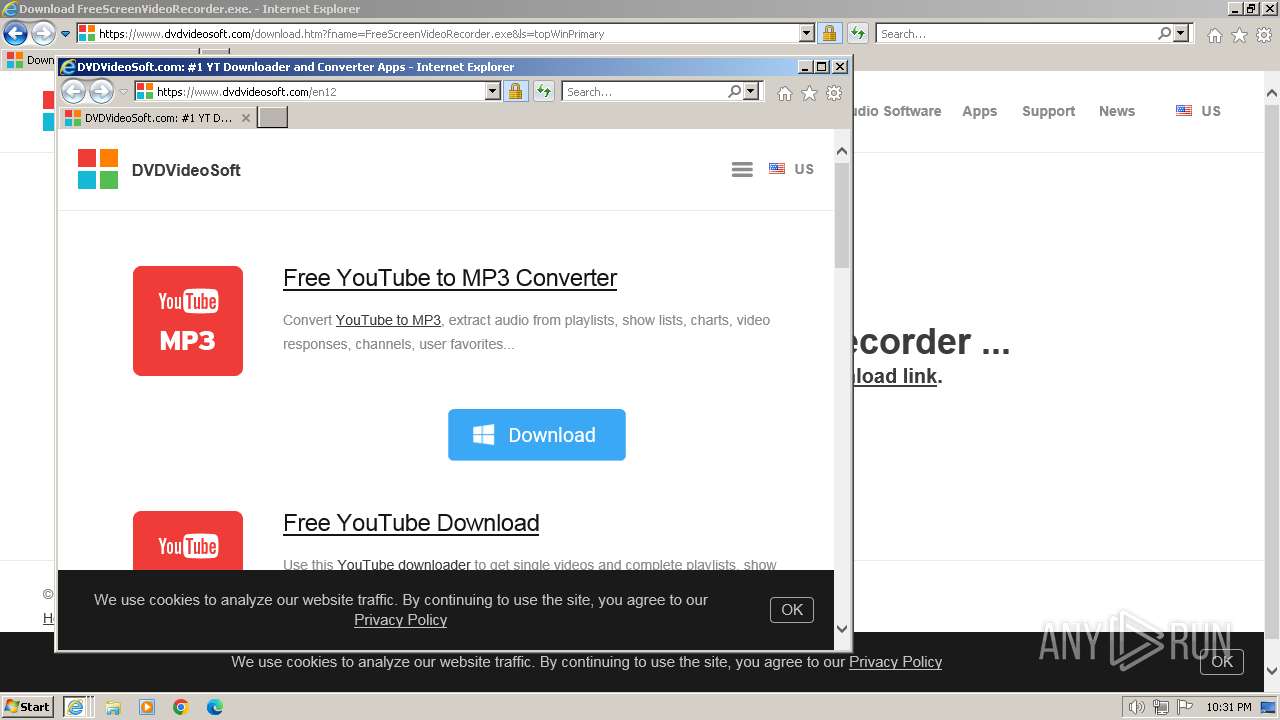
Task: Open the hamburger menu on DVDVideoSoft page
Action: pos(742,170)
